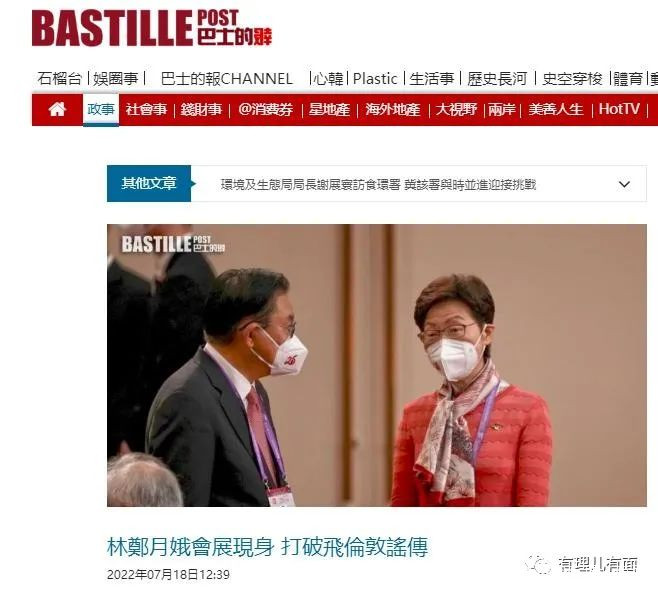This screenshot has width=658, height=593.
Task: Open the 海外地產 section
Action: [x=393, y=110]
